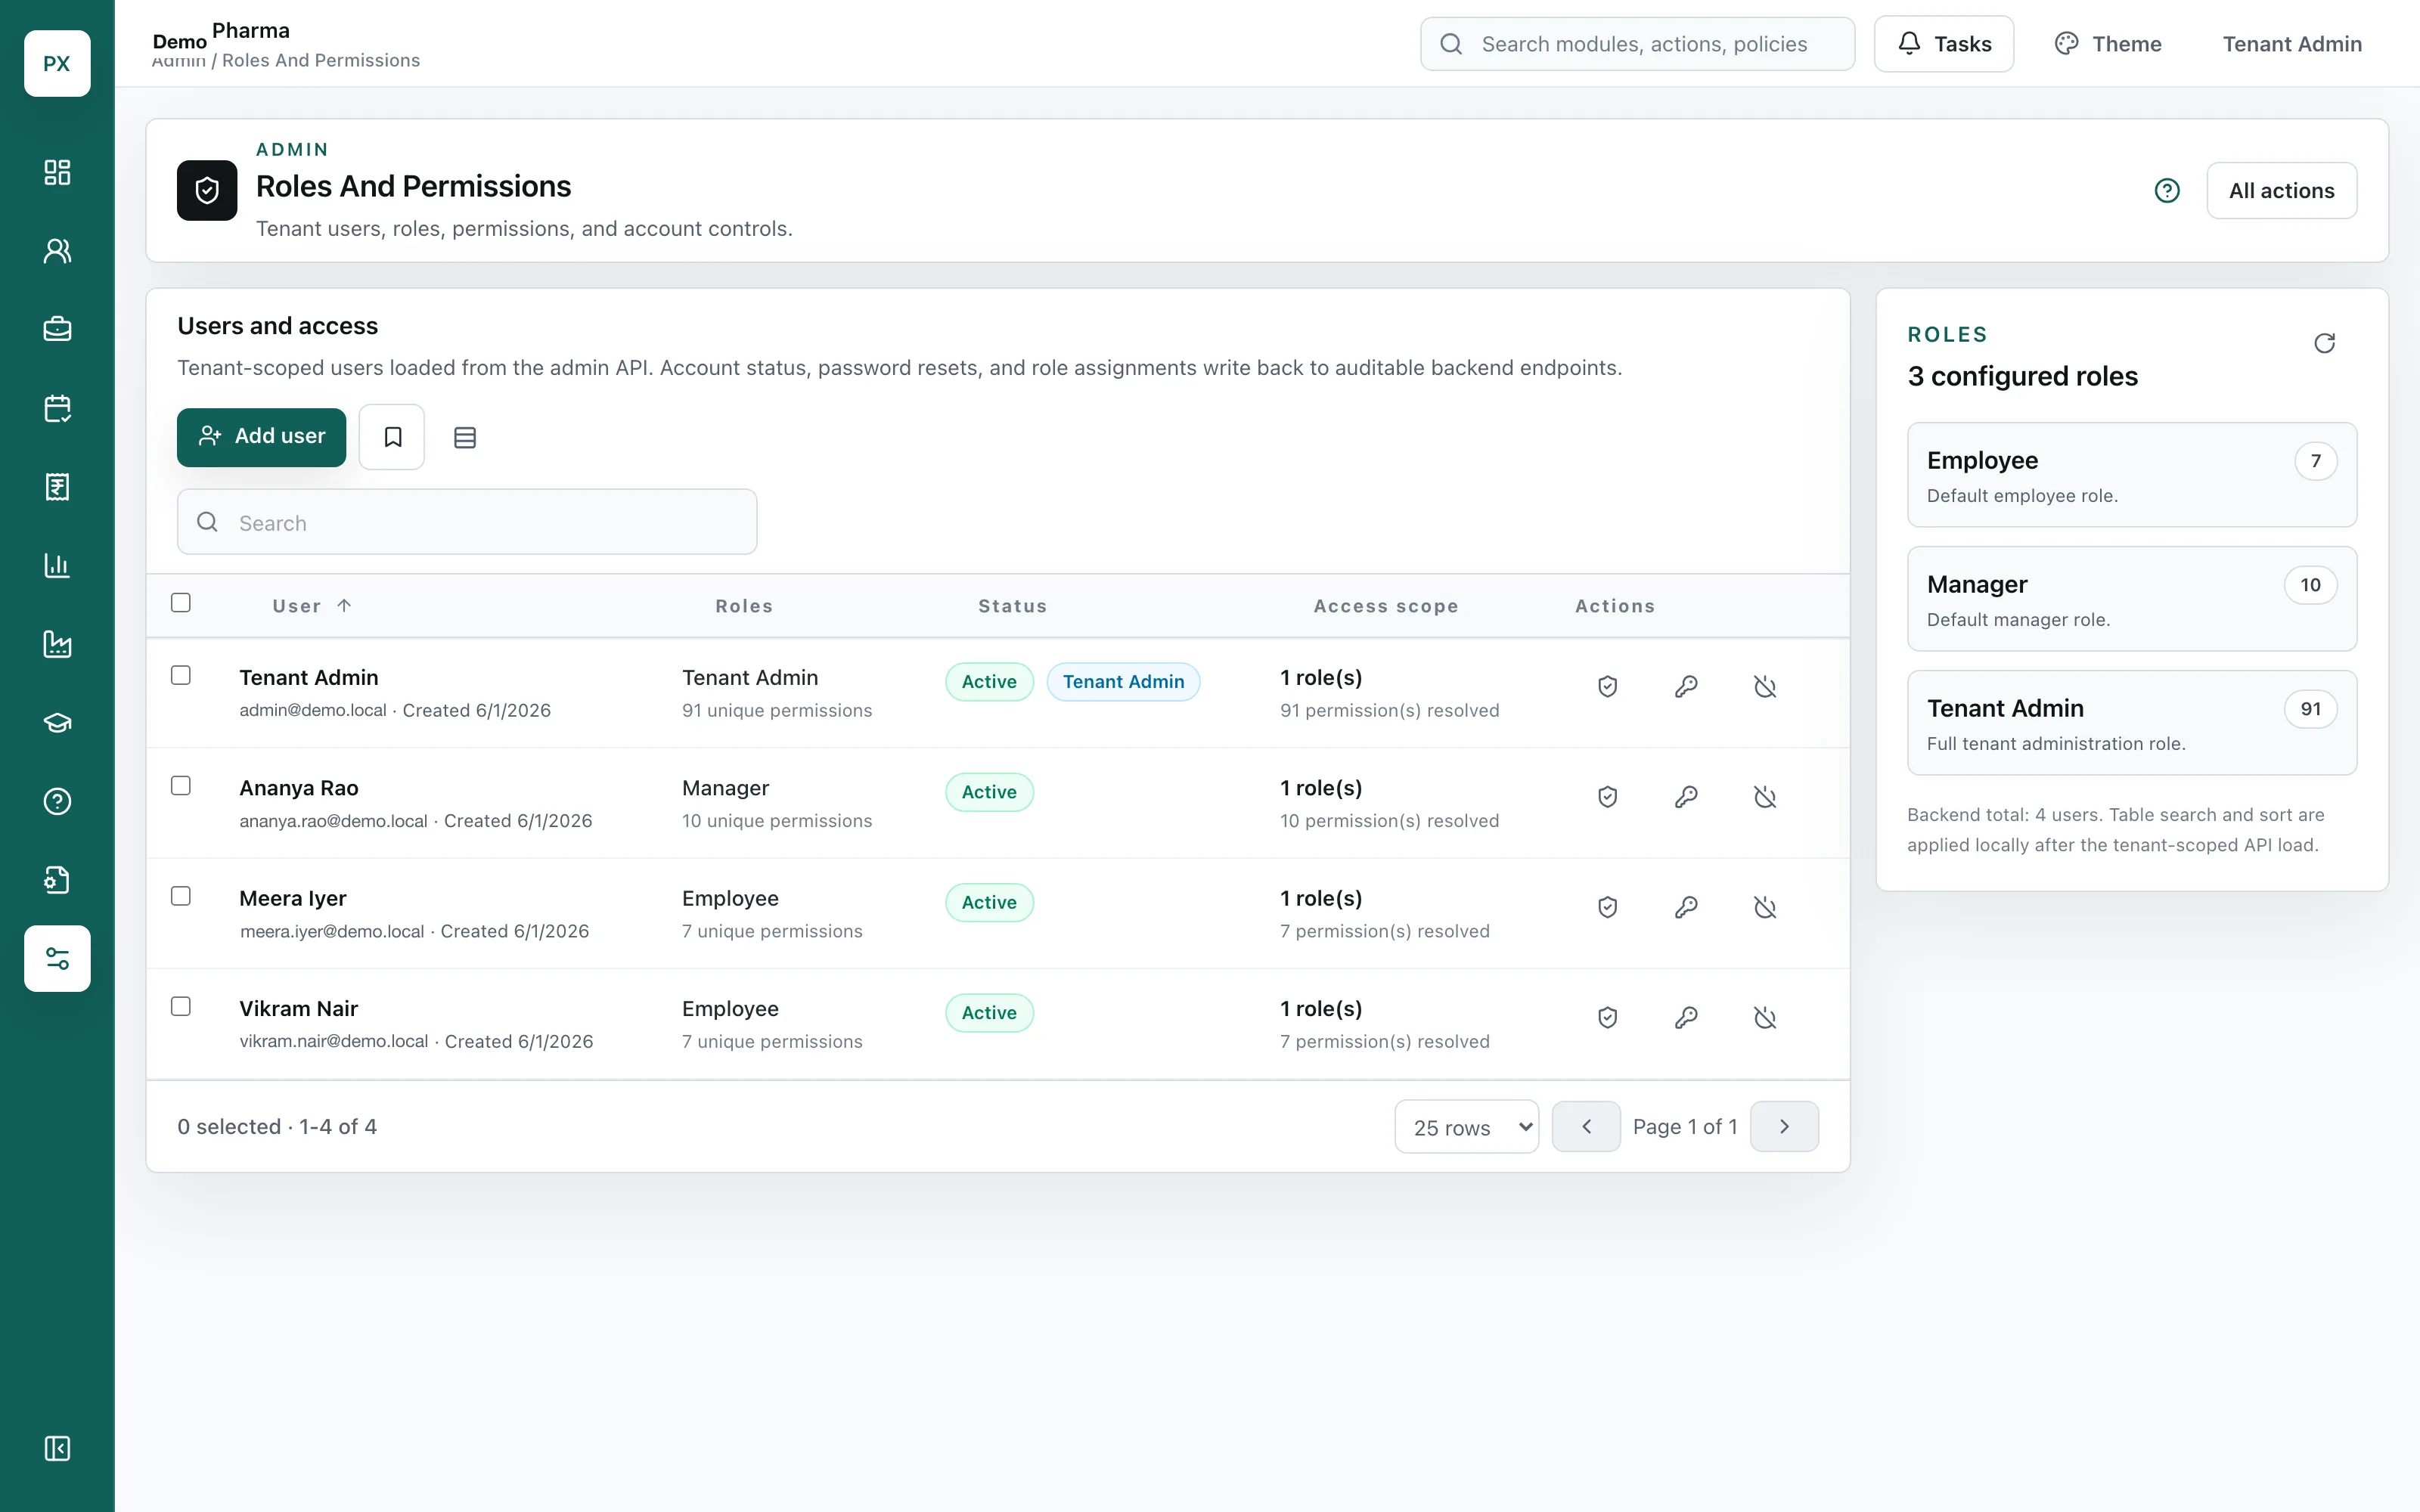Viewport: 2420px width, 1512px height.
Task: Click the deactivate icon for Vikram Nair
Action: click(1765, 1017)
